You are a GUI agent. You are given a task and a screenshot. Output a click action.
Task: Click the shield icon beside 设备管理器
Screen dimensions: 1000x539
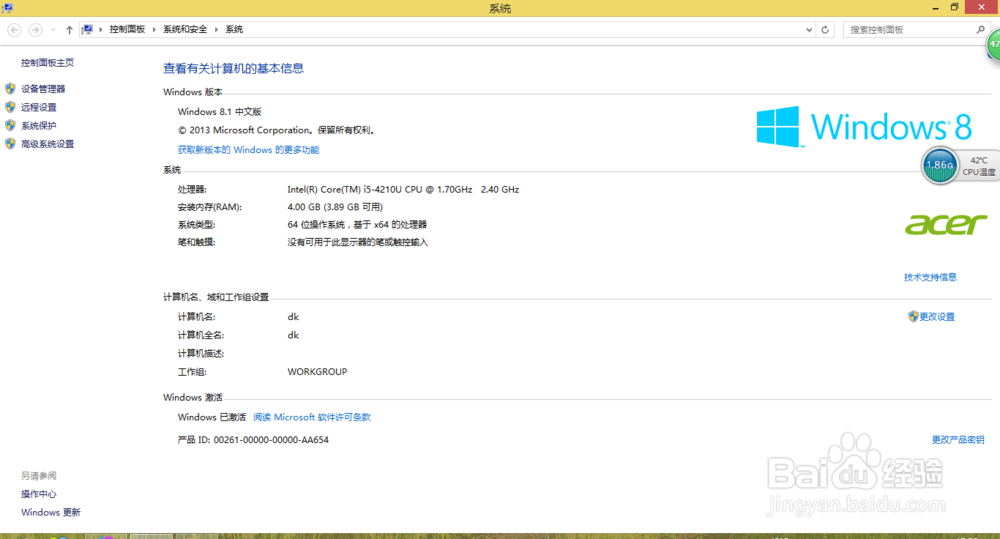(10, 89)
